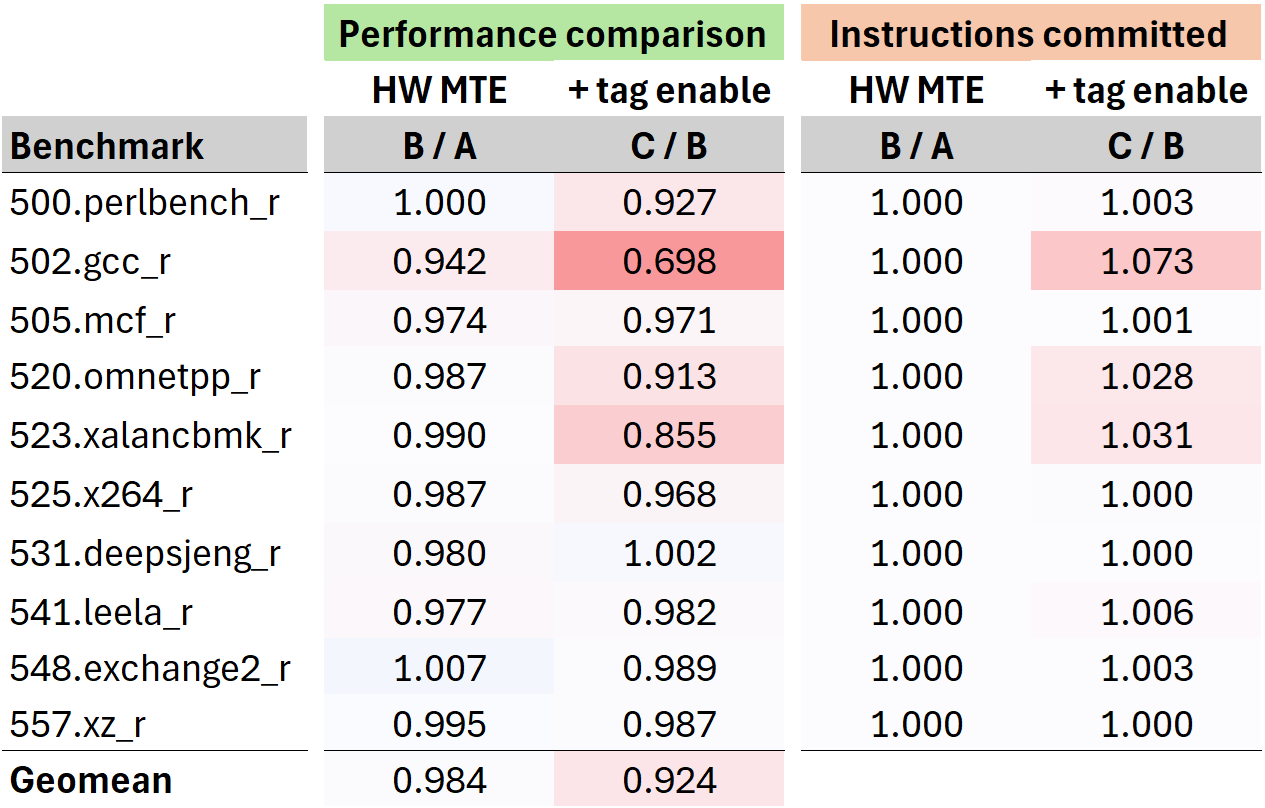Click the 541.leela_r row label
The image size is (1265, 808).
pyautogui.click(x=101, y=612)
